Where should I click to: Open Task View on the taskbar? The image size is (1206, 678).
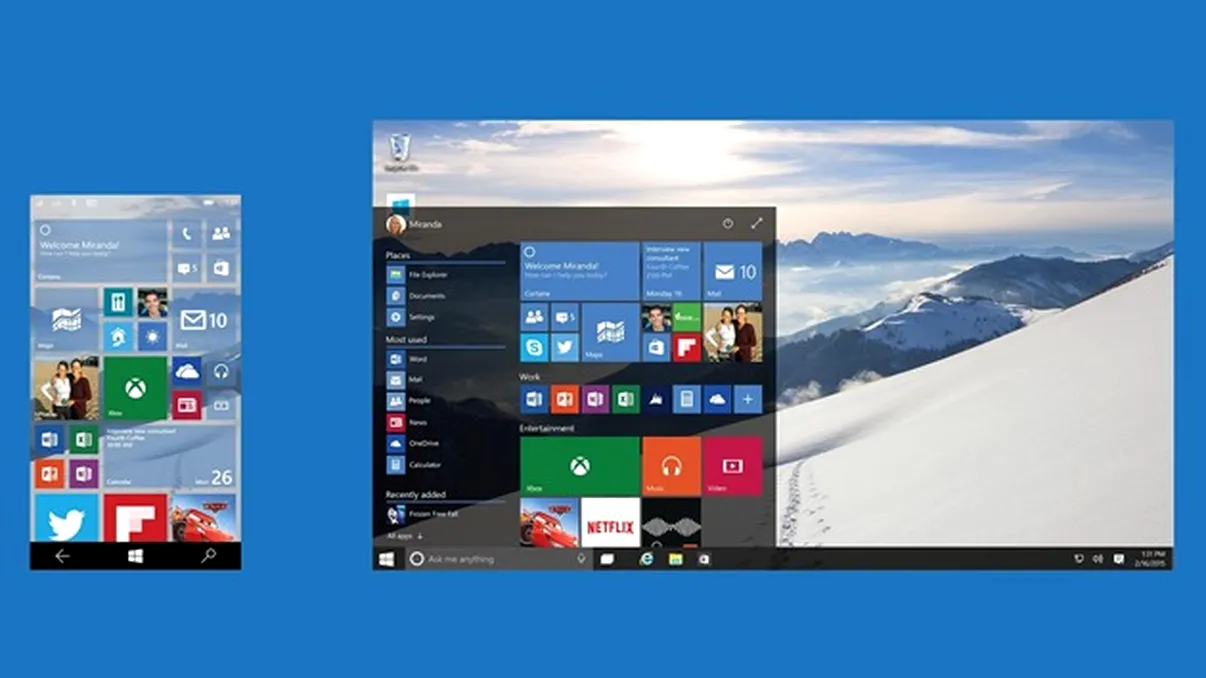point(607,558)
